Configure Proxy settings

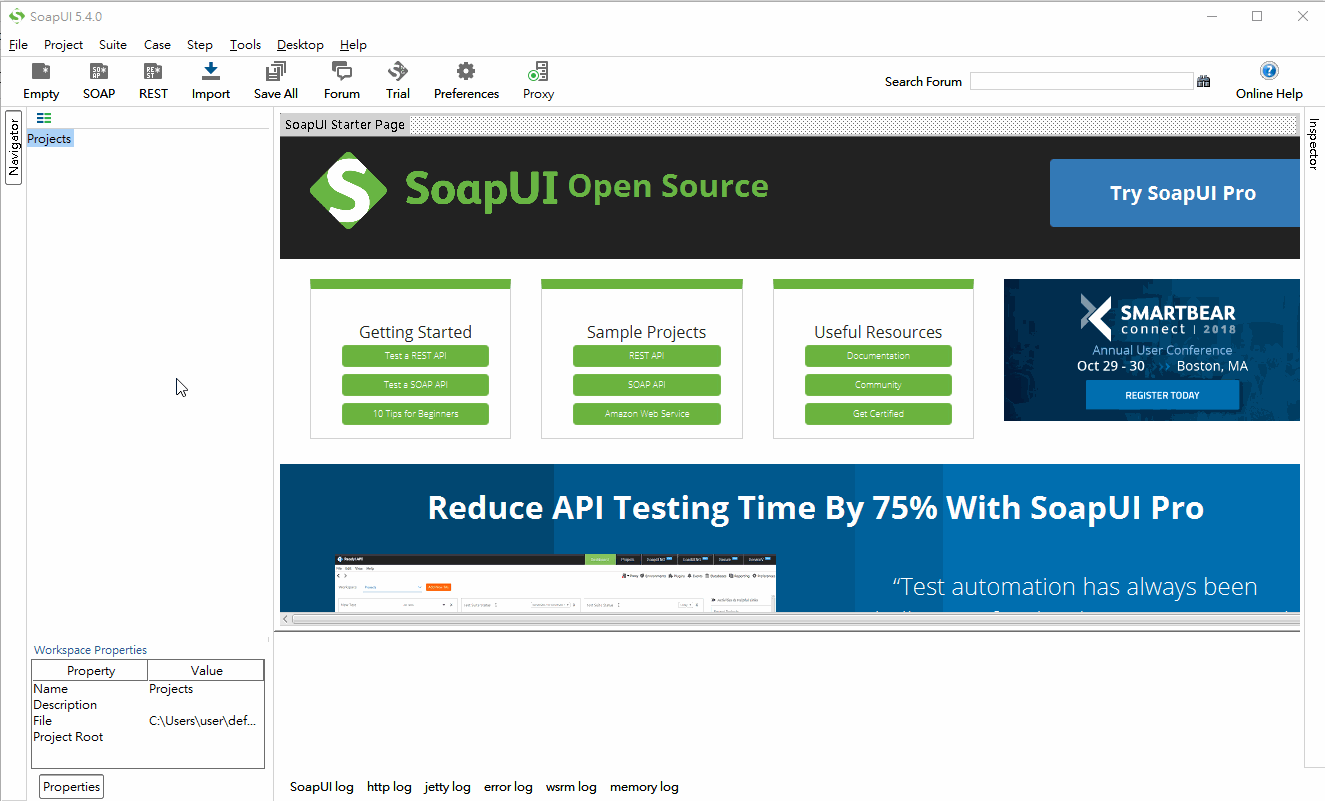click(537, 80)
